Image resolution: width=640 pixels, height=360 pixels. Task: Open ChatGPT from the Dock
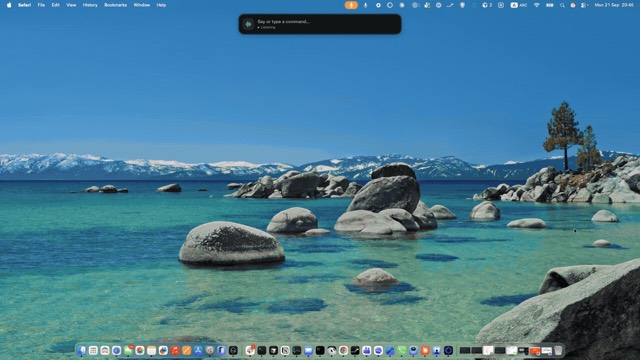point(233,350)
